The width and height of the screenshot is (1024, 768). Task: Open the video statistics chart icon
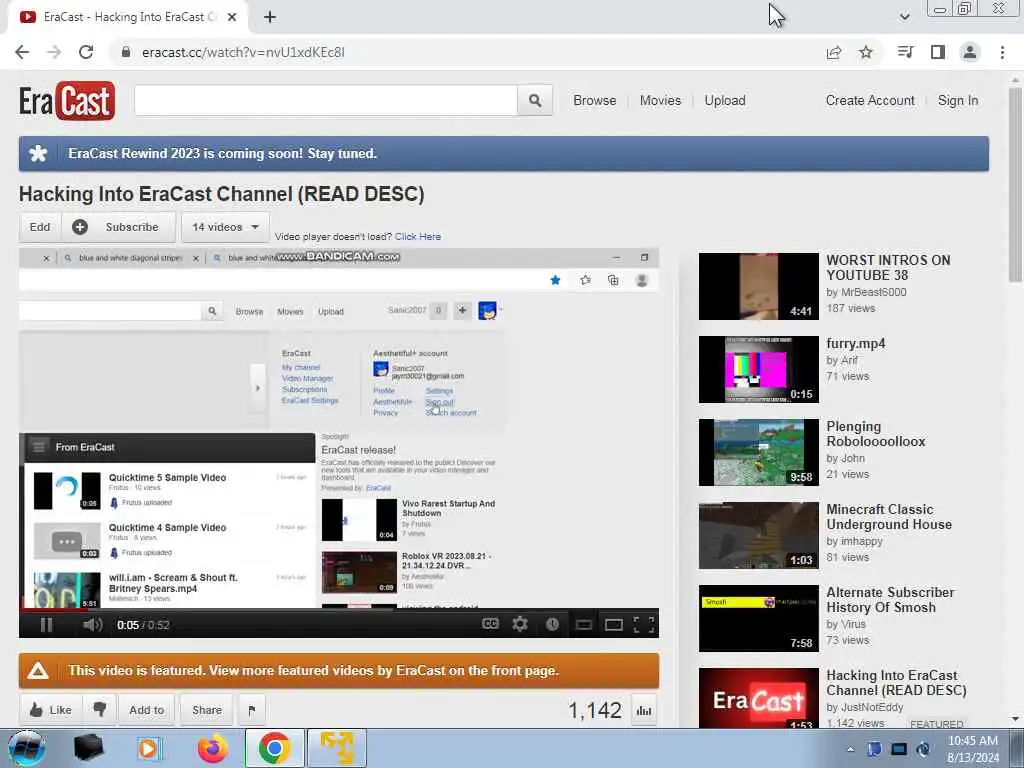pos(644,711)
